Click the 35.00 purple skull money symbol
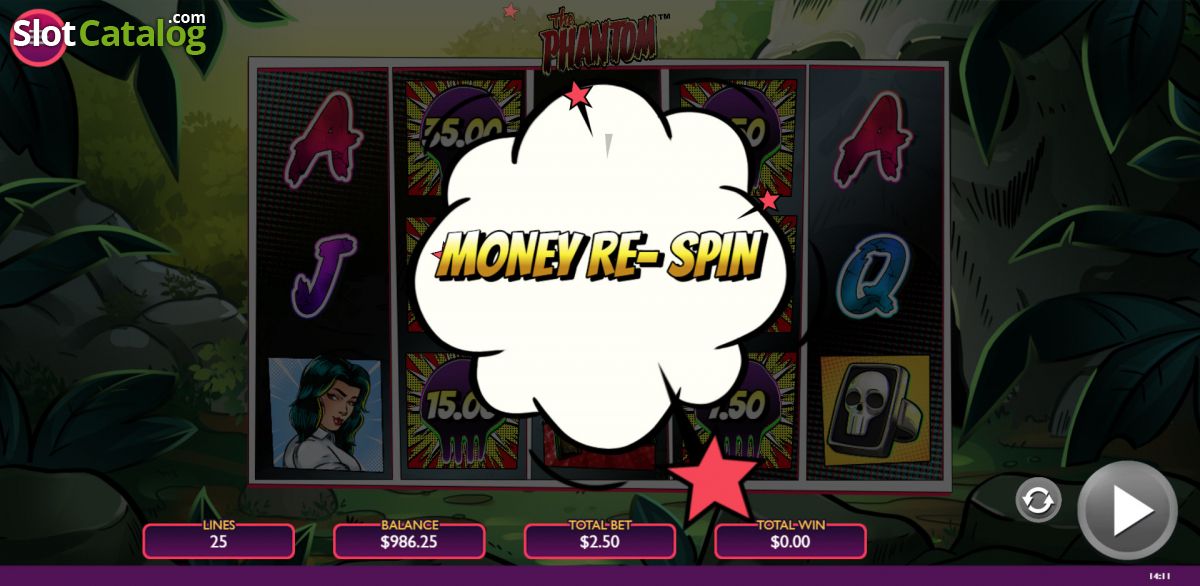 pyautogui.click(x=455, y=136)
